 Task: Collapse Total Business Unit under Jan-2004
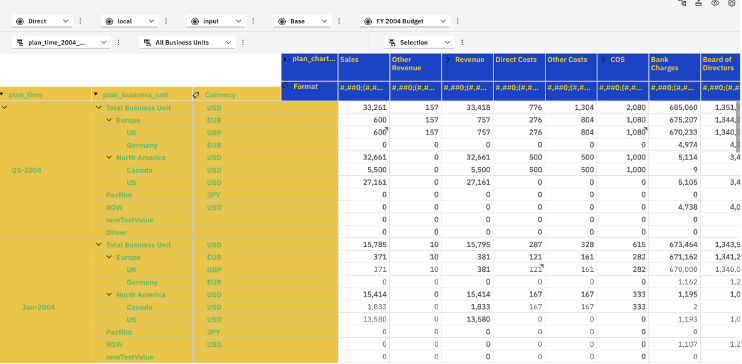(98, 245)
